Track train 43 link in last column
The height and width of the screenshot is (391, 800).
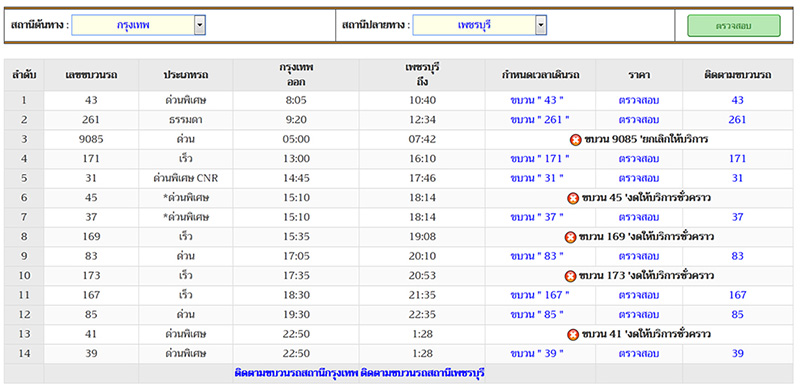737,101
